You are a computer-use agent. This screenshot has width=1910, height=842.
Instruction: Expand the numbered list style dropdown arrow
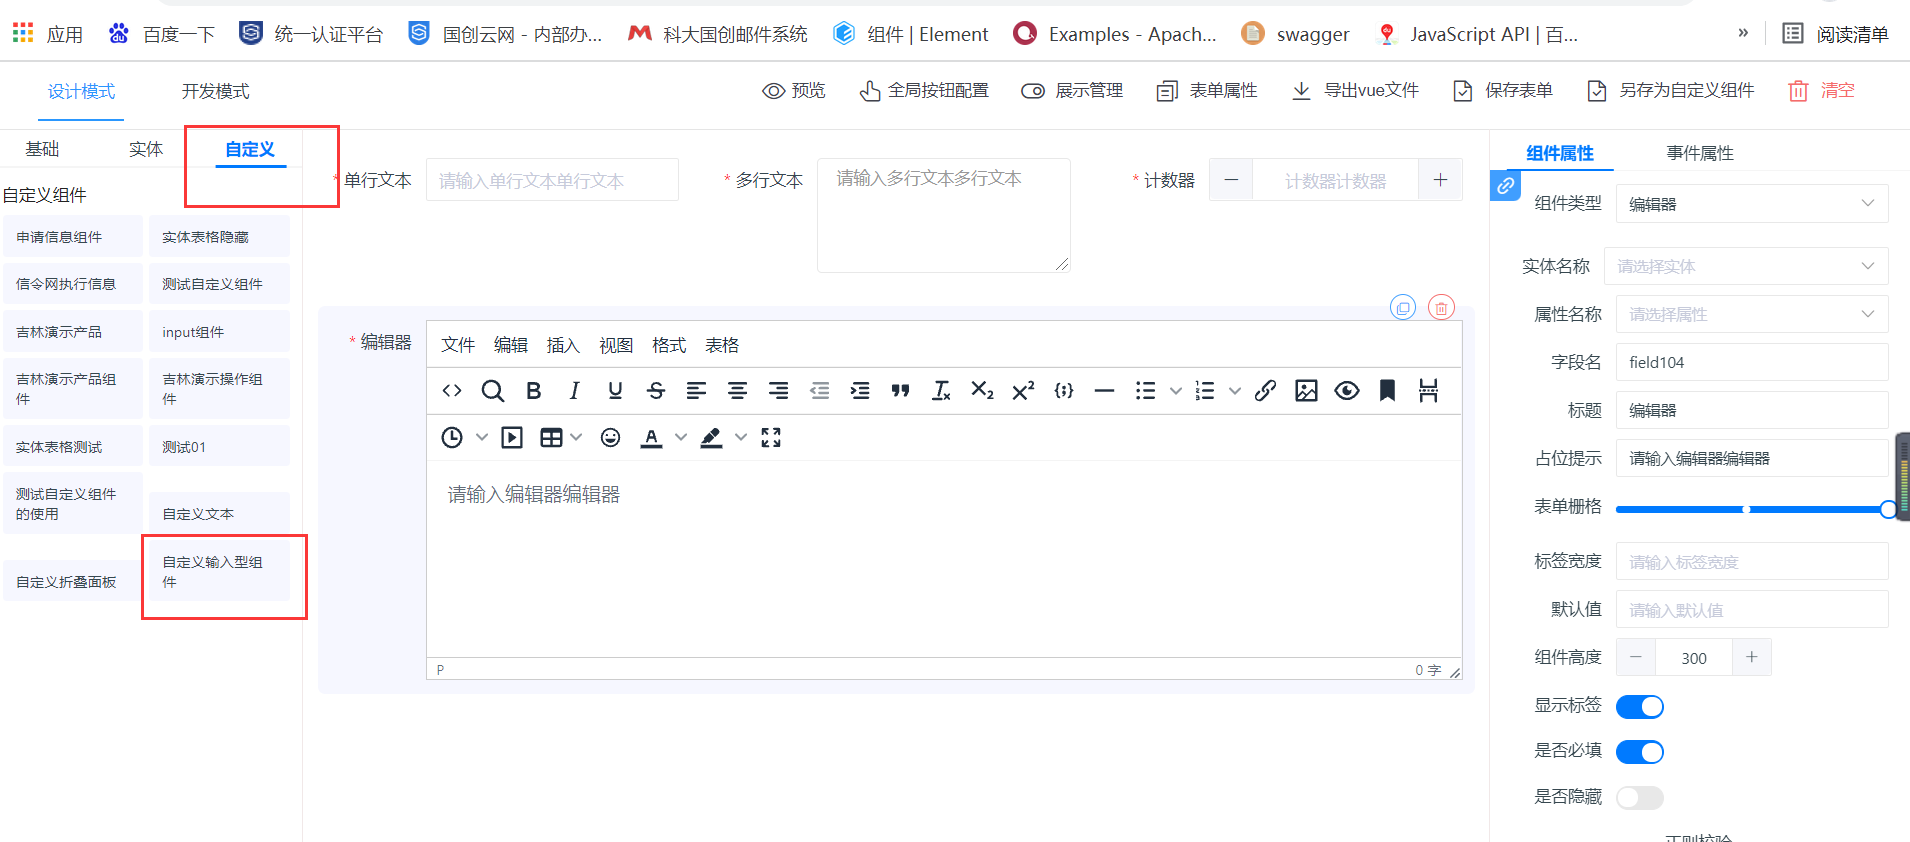(x=1235, y=391)
